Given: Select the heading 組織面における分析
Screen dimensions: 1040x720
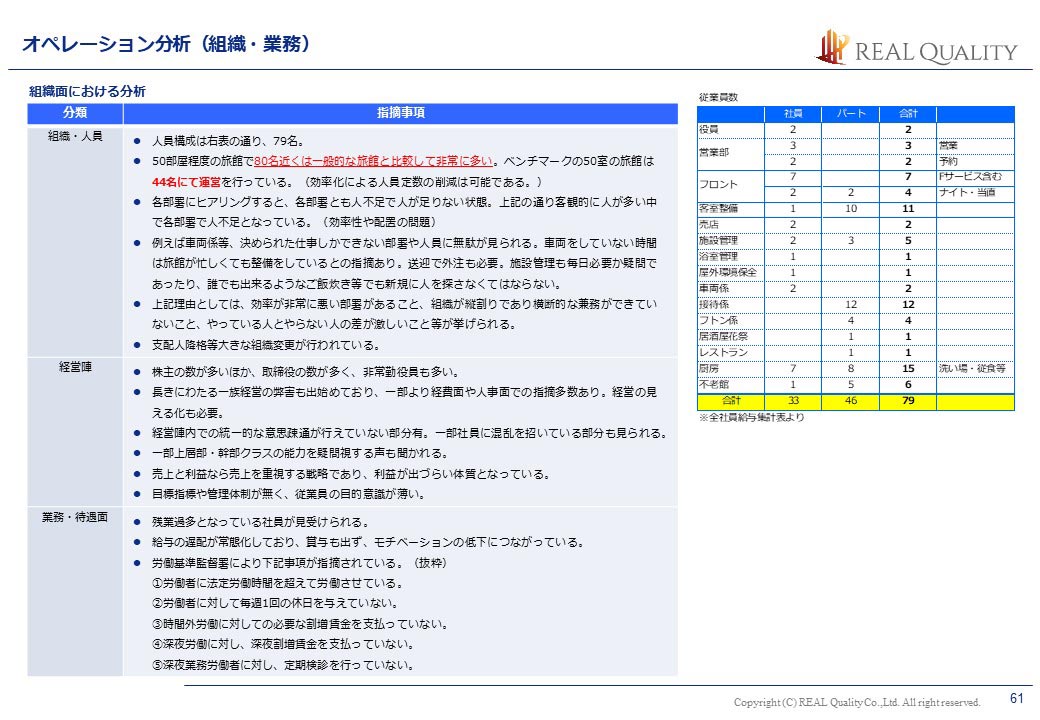Looking at the screenshot, I should coord(87,91).
